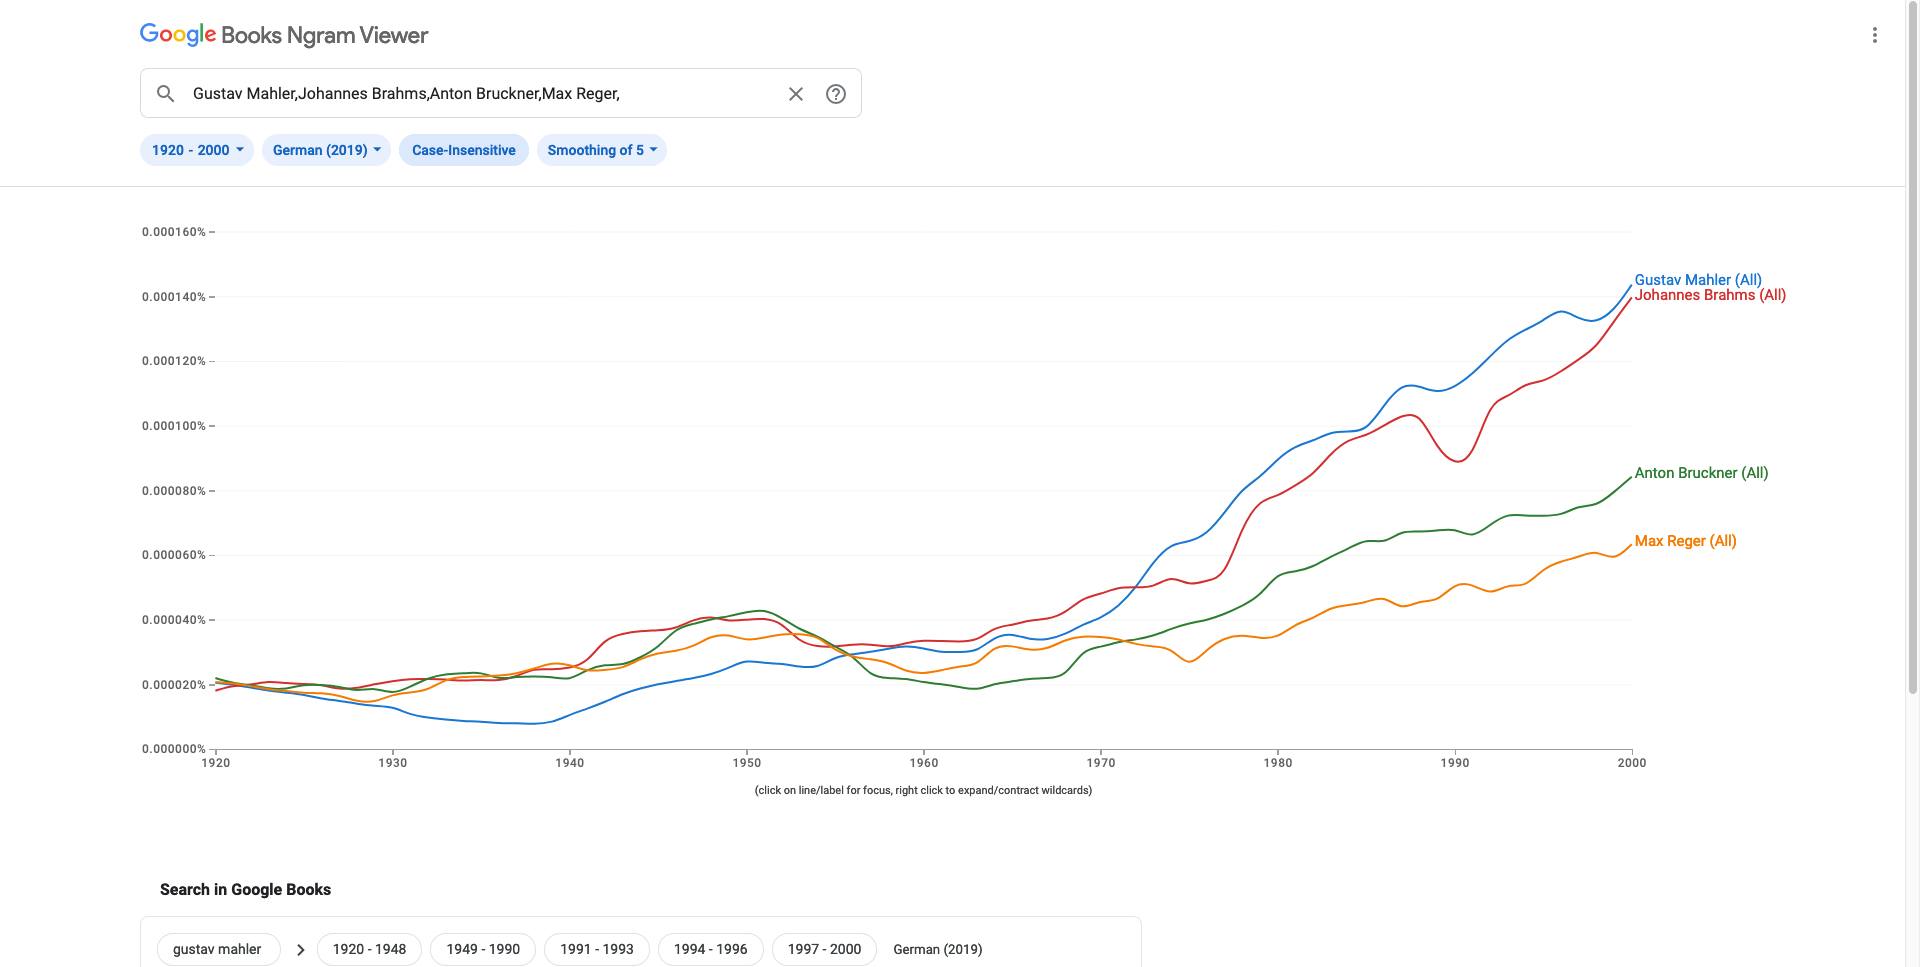Open the 1920 - 1948 Google Books link
Screen dimensions: 1920x967
[369, 949]
